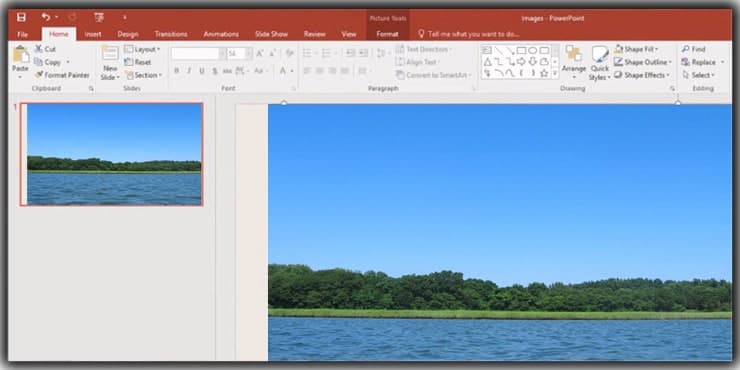This screenshot has width=740, height=370.
Task: Open the File menu
Action: pos(22,34)
